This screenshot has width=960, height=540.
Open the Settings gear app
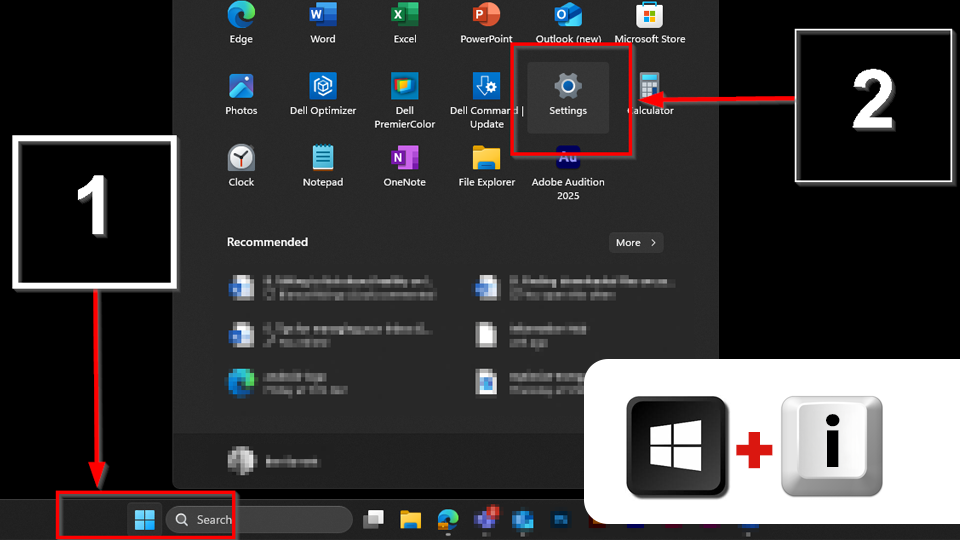point(568,97)
